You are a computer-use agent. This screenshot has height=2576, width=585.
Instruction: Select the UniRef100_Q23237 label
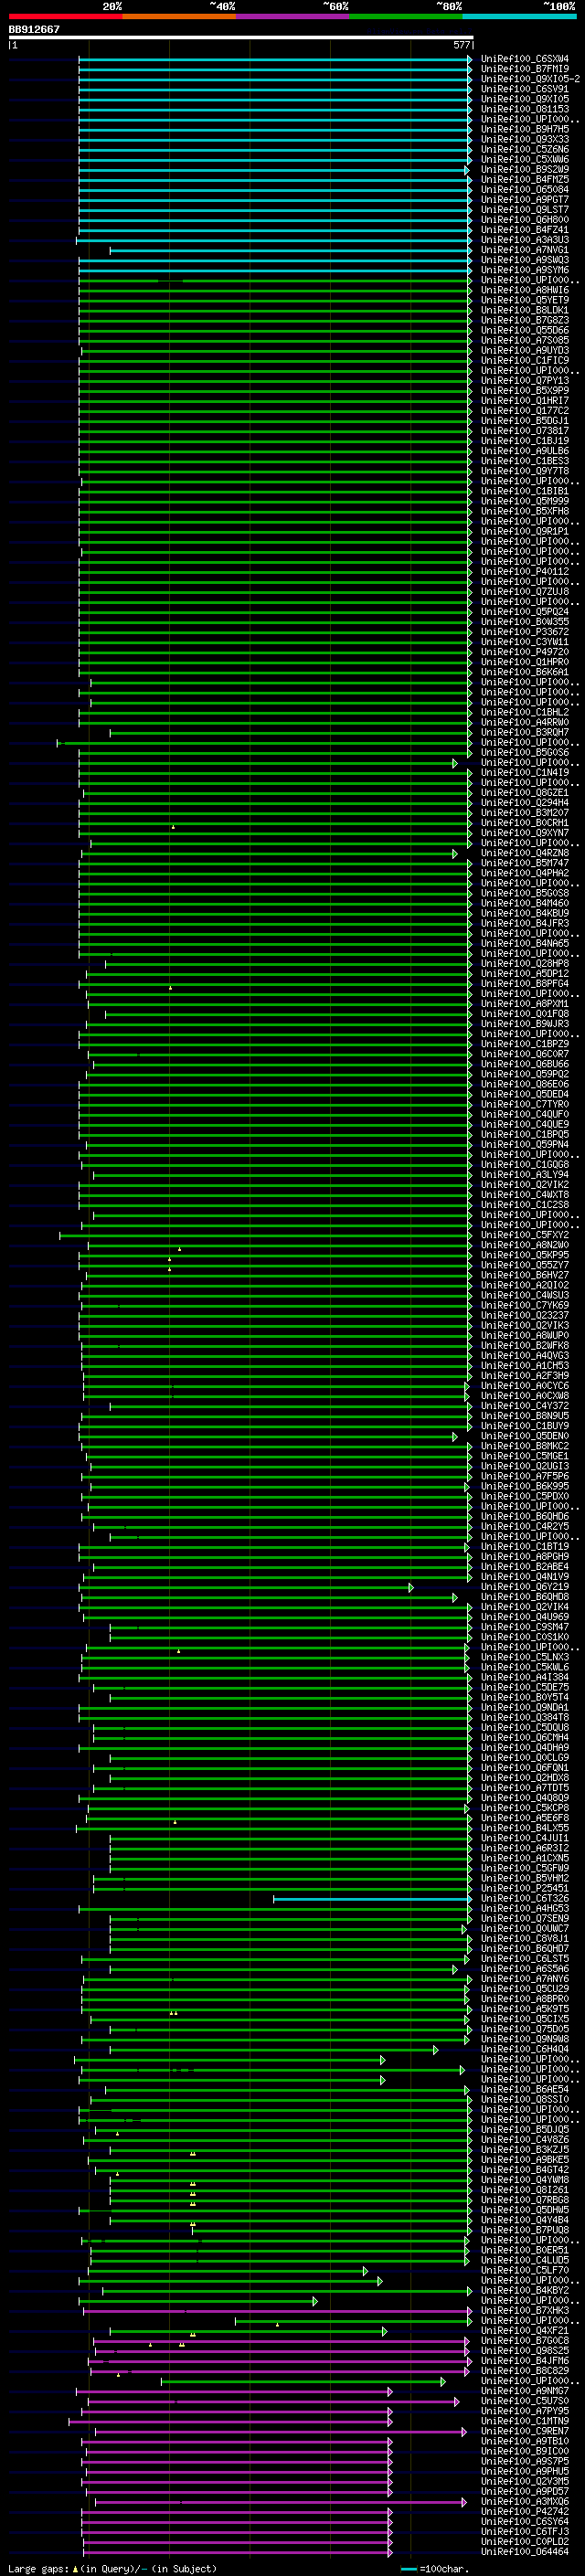525,1315
